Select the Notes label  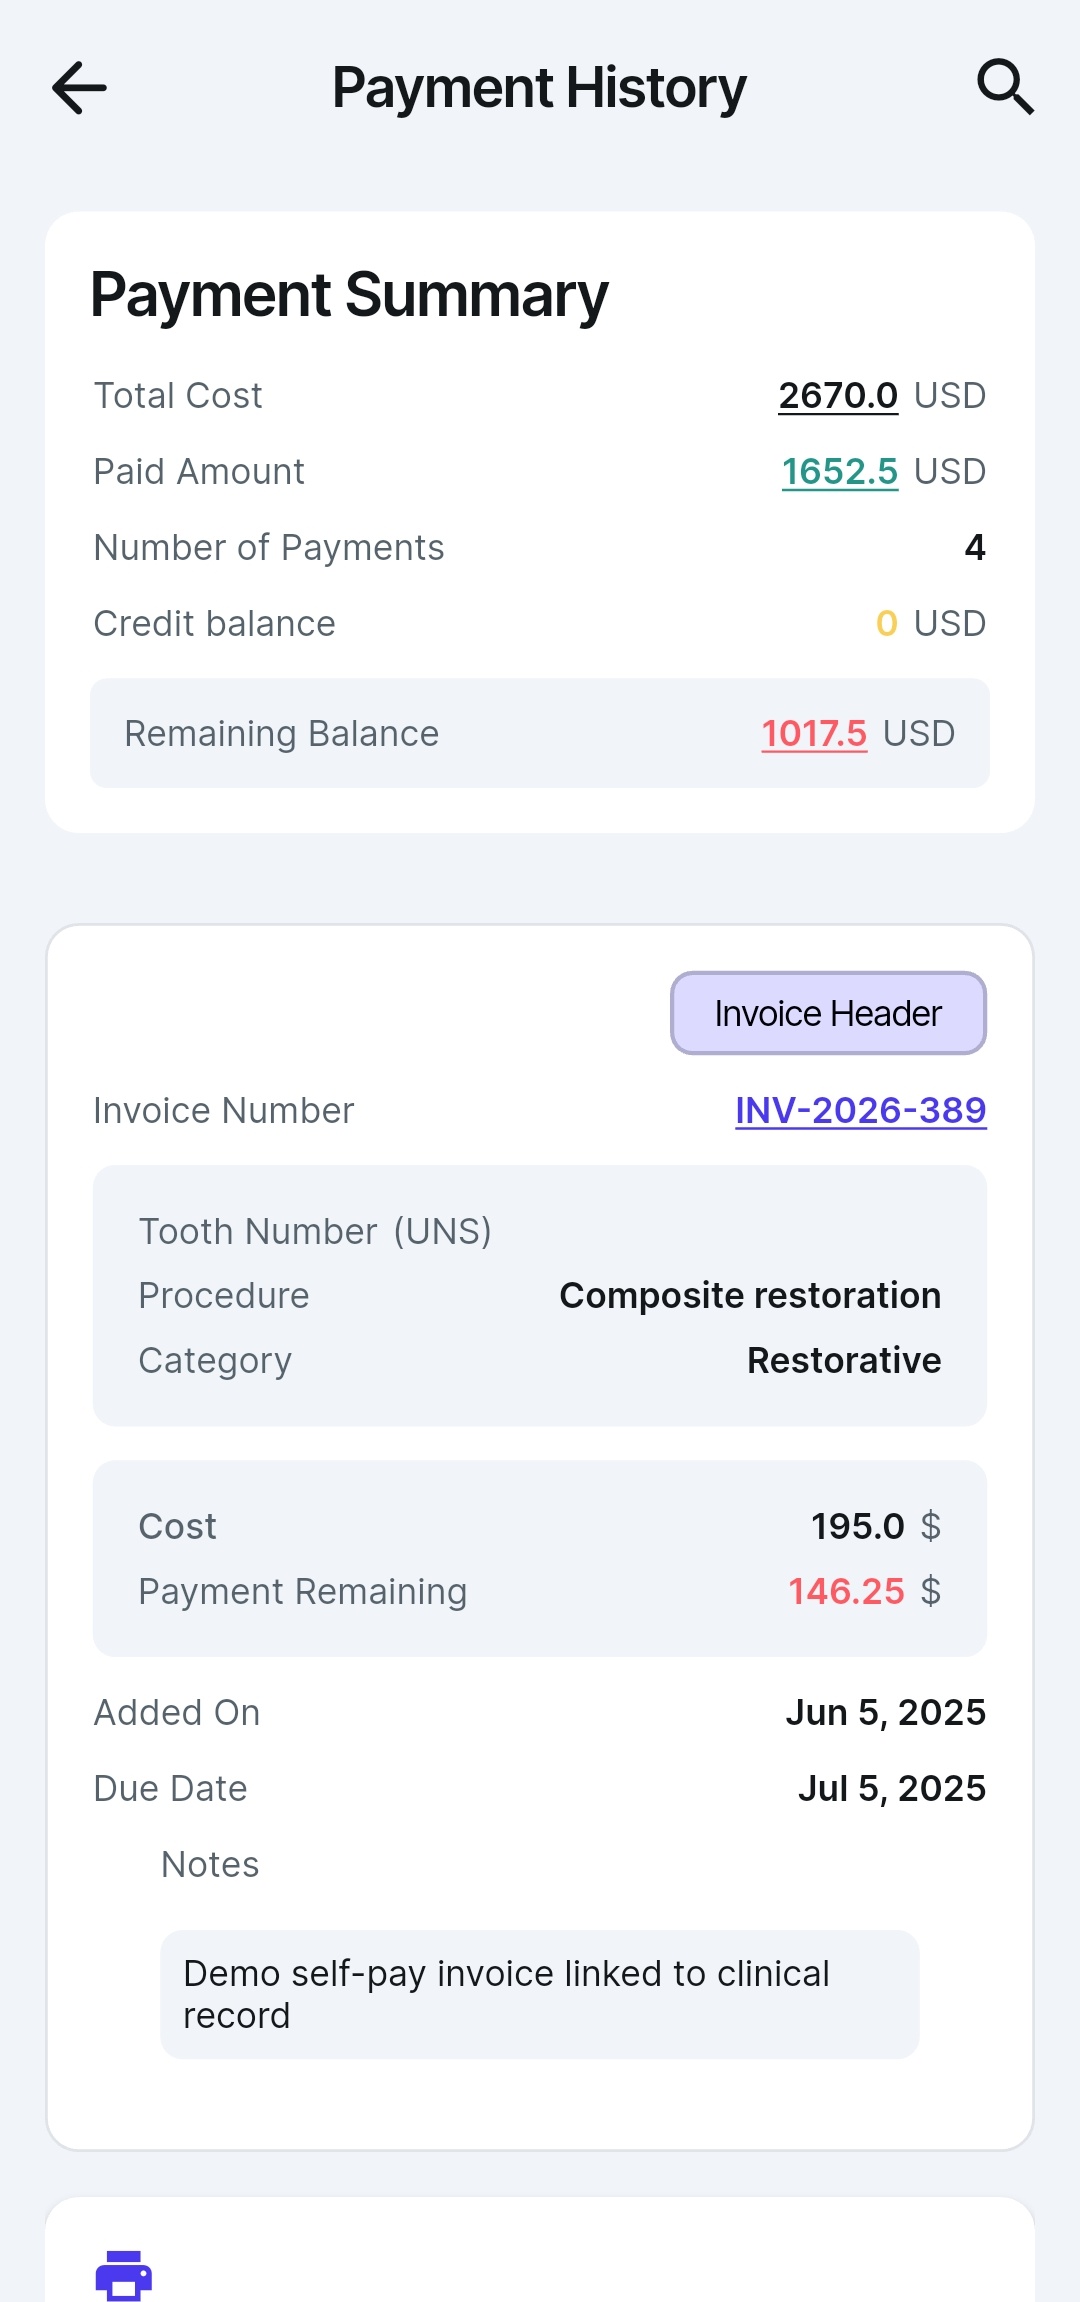point(210,1865)
